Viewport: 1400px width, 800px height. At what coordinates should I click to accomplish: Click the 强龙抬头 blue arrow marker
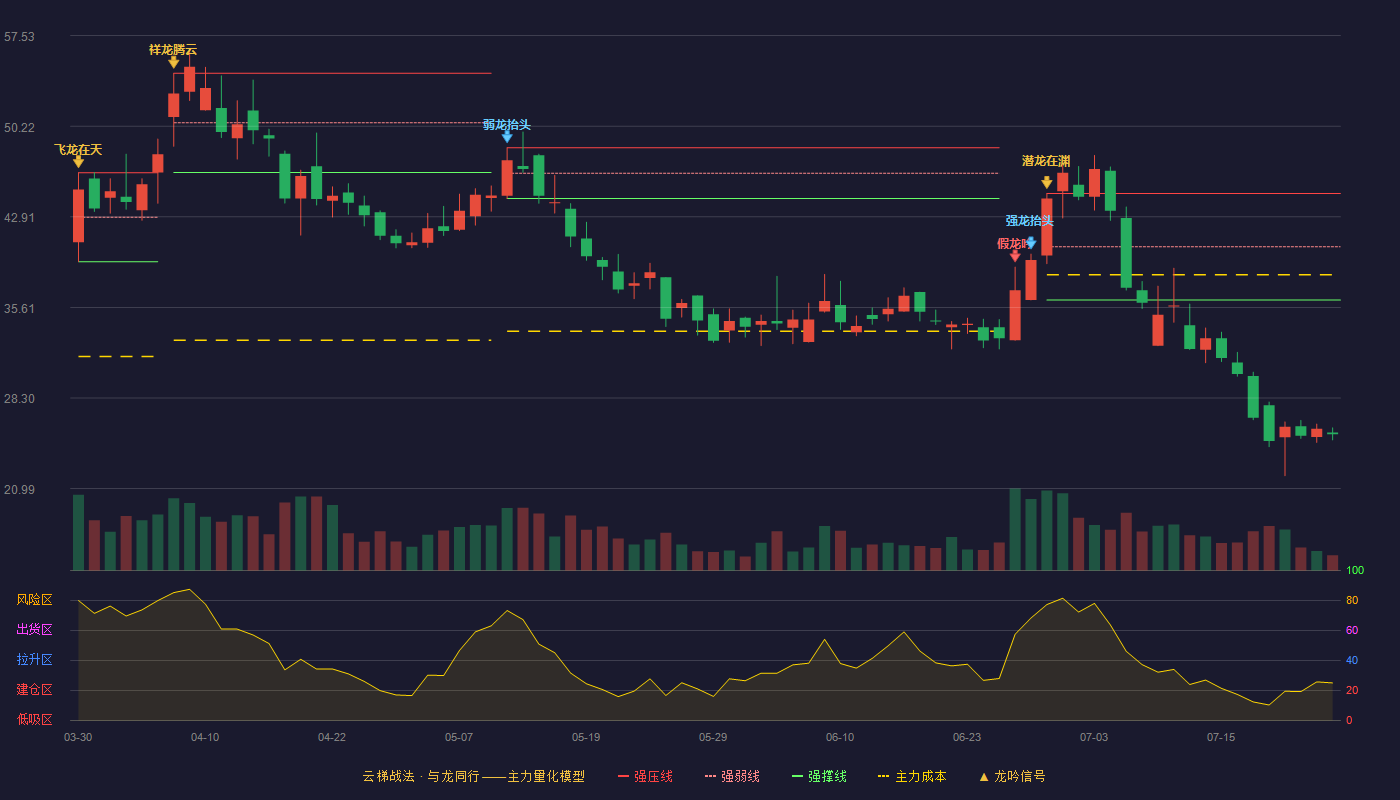coord(1031,242)
